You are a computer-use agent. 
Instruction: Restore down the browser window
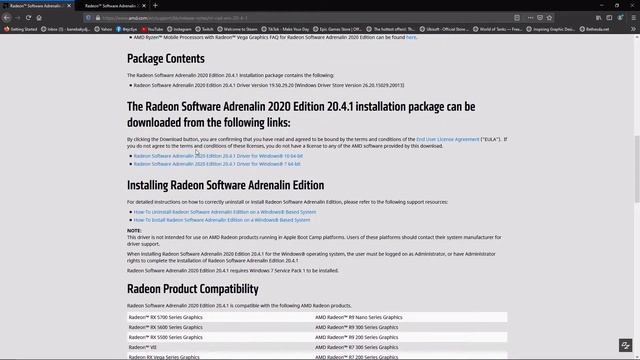click(x=617, y=5)
